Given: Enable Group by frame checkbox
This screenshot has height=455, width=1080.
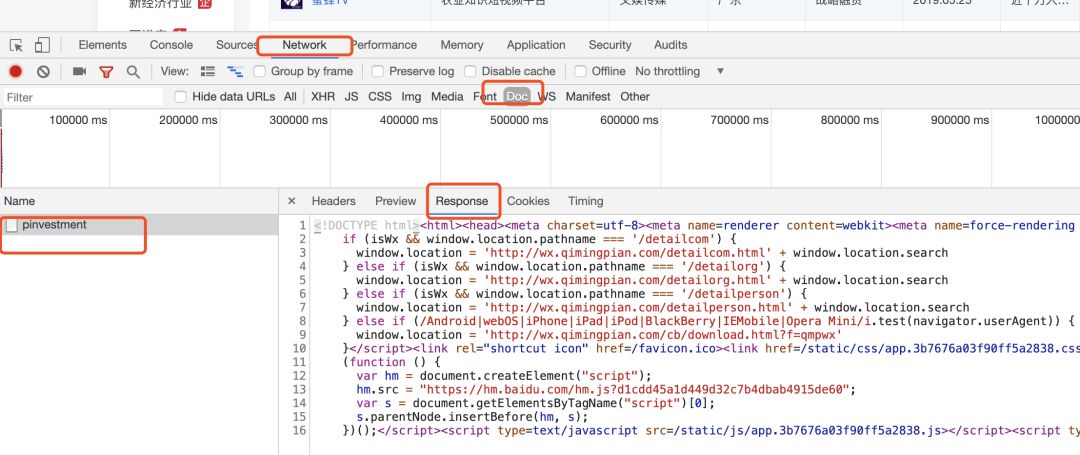Looking at the screenshot, I should 259,71.
